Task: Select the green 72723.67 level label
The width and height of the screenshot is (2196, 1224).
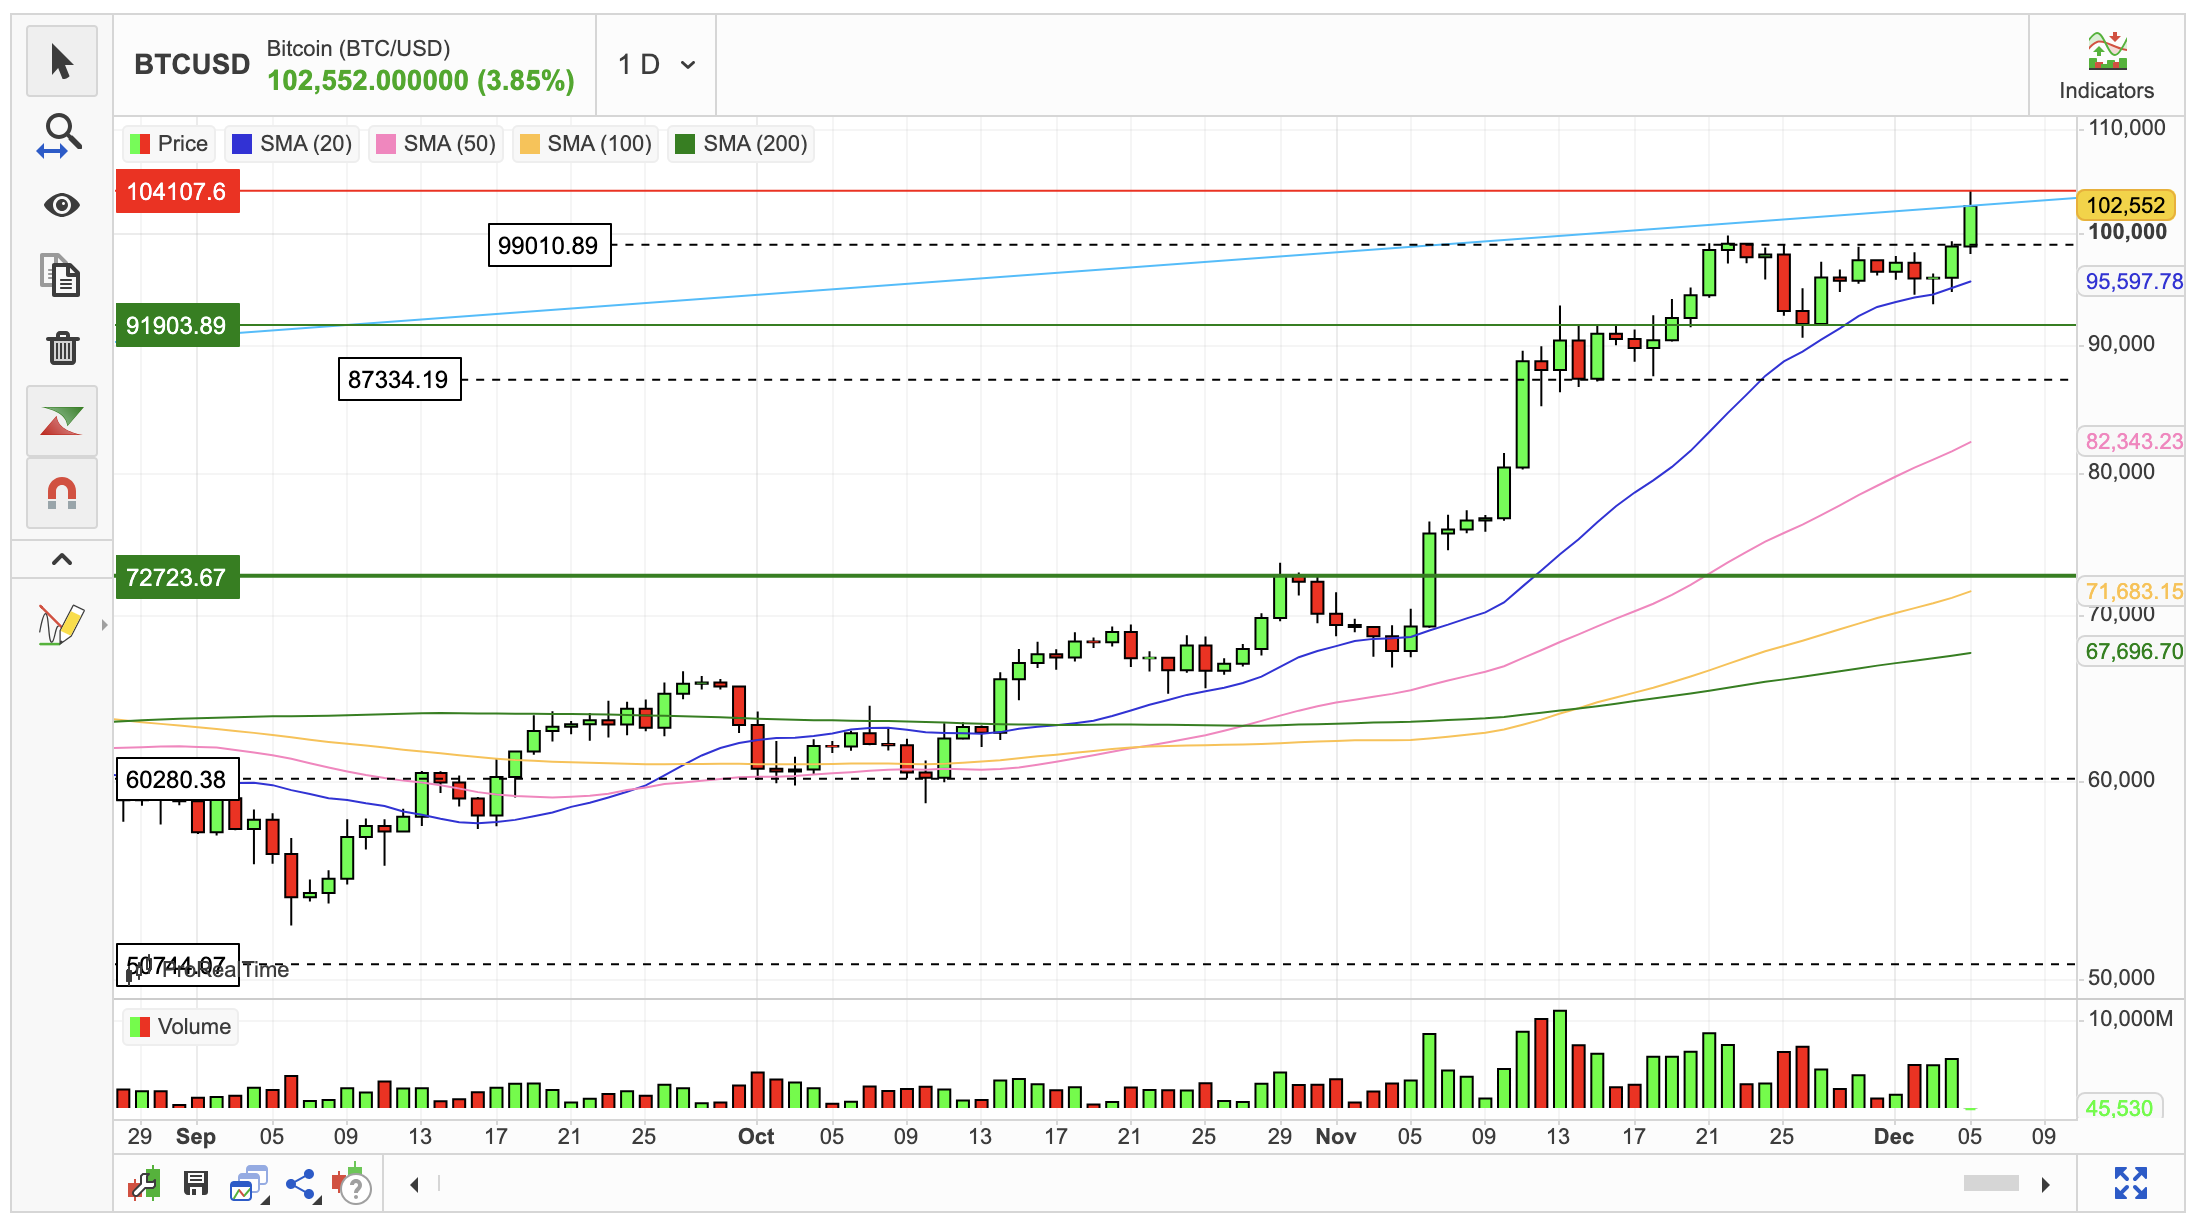Action: click(178, 577)
